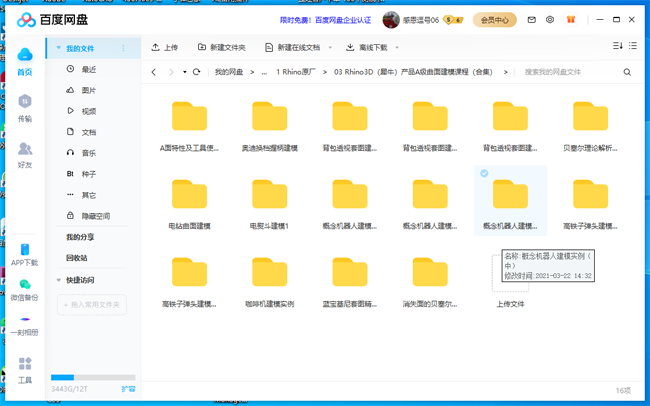Open the 会员中心 member center
Viewport: 650px width, 406px height.
pyautogui.click(x=495, y=20)
